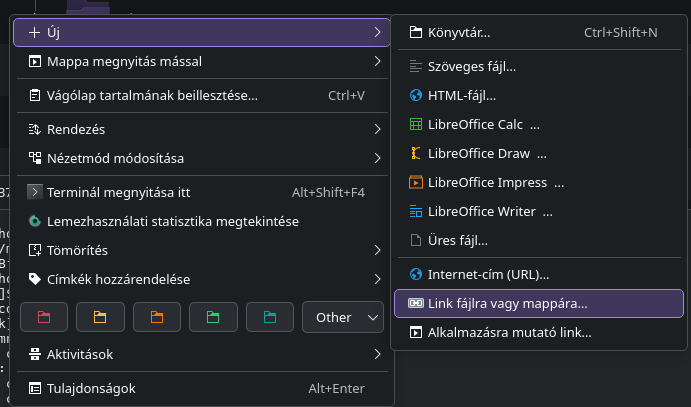Click the Tulajdonságok properties icon

coord(35,388)
